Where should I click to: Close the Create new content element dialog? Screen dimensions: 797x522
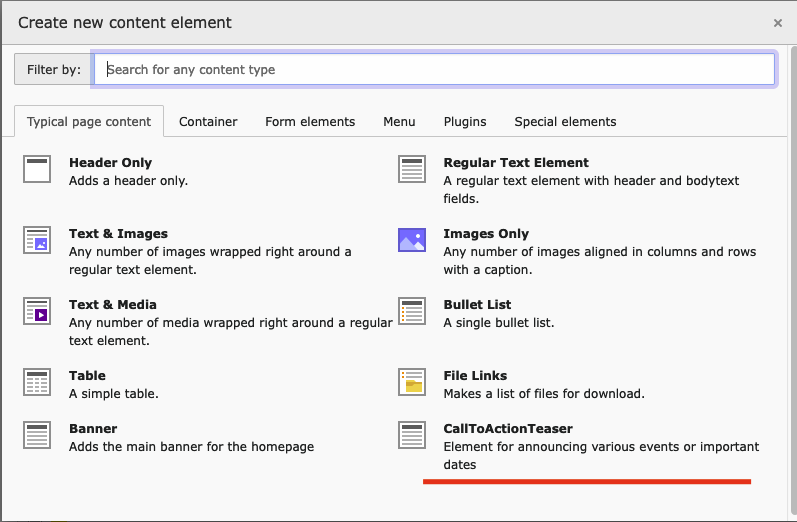pyautogui.click(x=778, y=22)
